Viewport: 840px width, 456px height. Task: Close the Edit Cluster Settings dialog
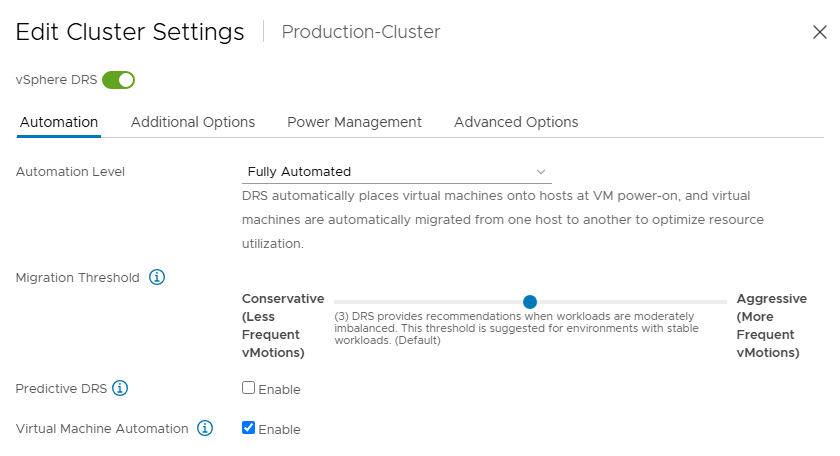coord(820,32)
